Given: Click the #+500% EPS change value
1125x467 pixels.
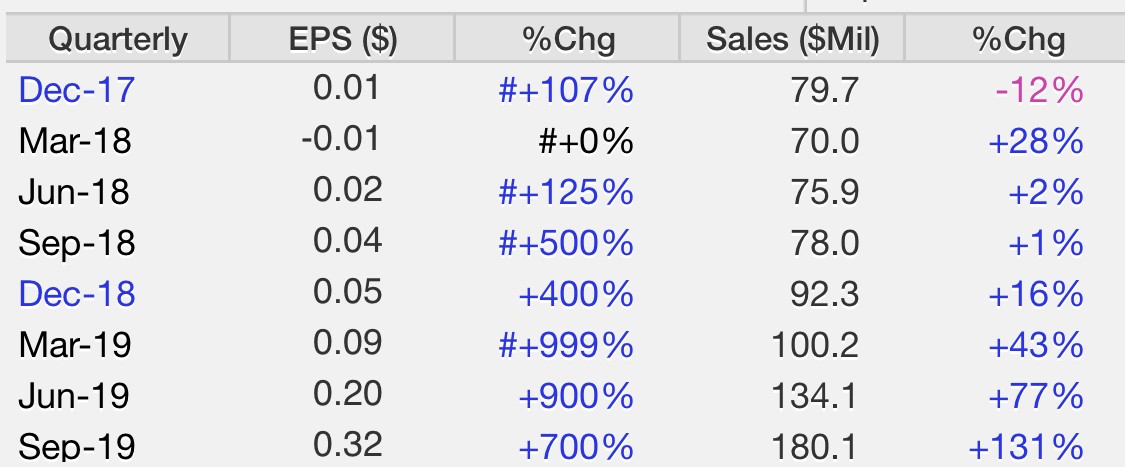Looking at the screenshot, I should [566, 243].
